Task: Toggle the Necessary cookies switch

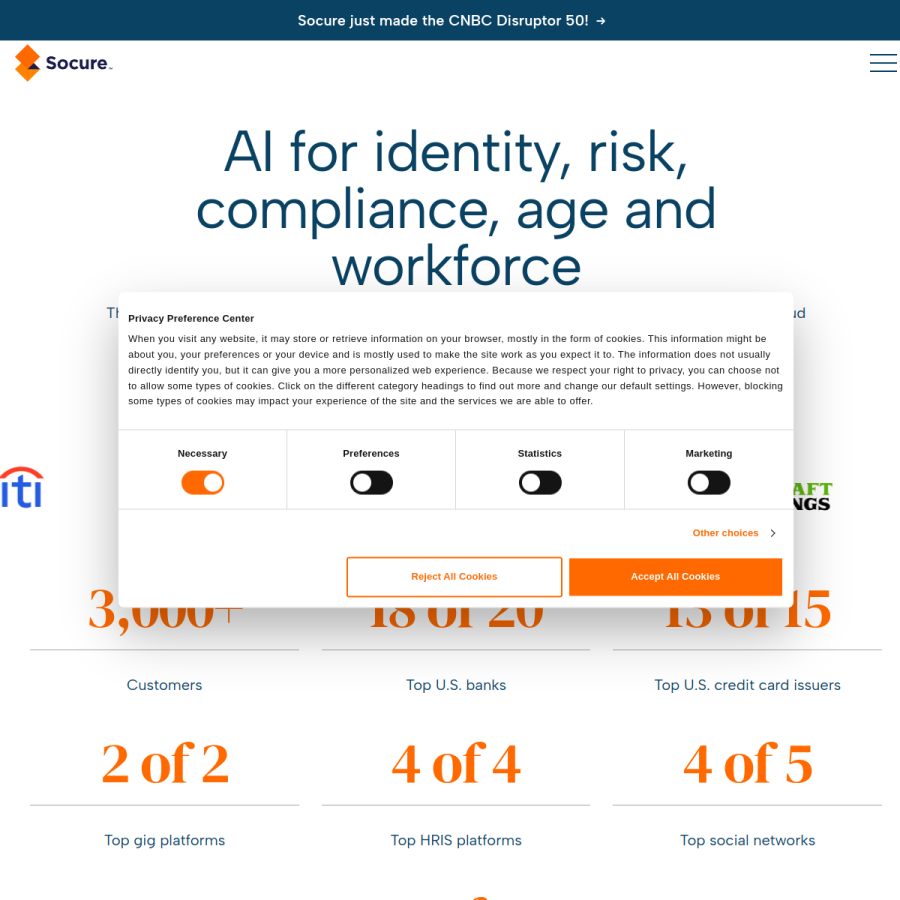Action: click(x=203, y=483)
